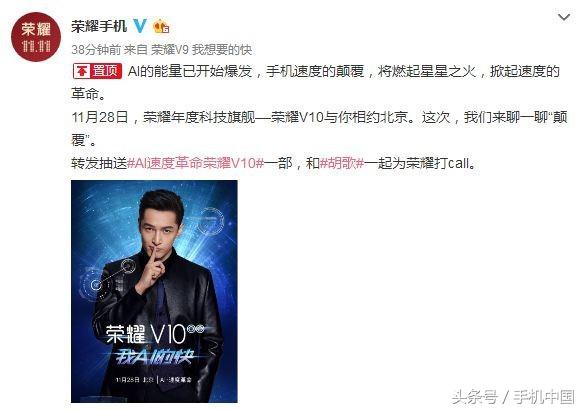Click the 我AI的快 slogan on poster
The height and width of the screenshot is (410, 584).
pos(154,357)
